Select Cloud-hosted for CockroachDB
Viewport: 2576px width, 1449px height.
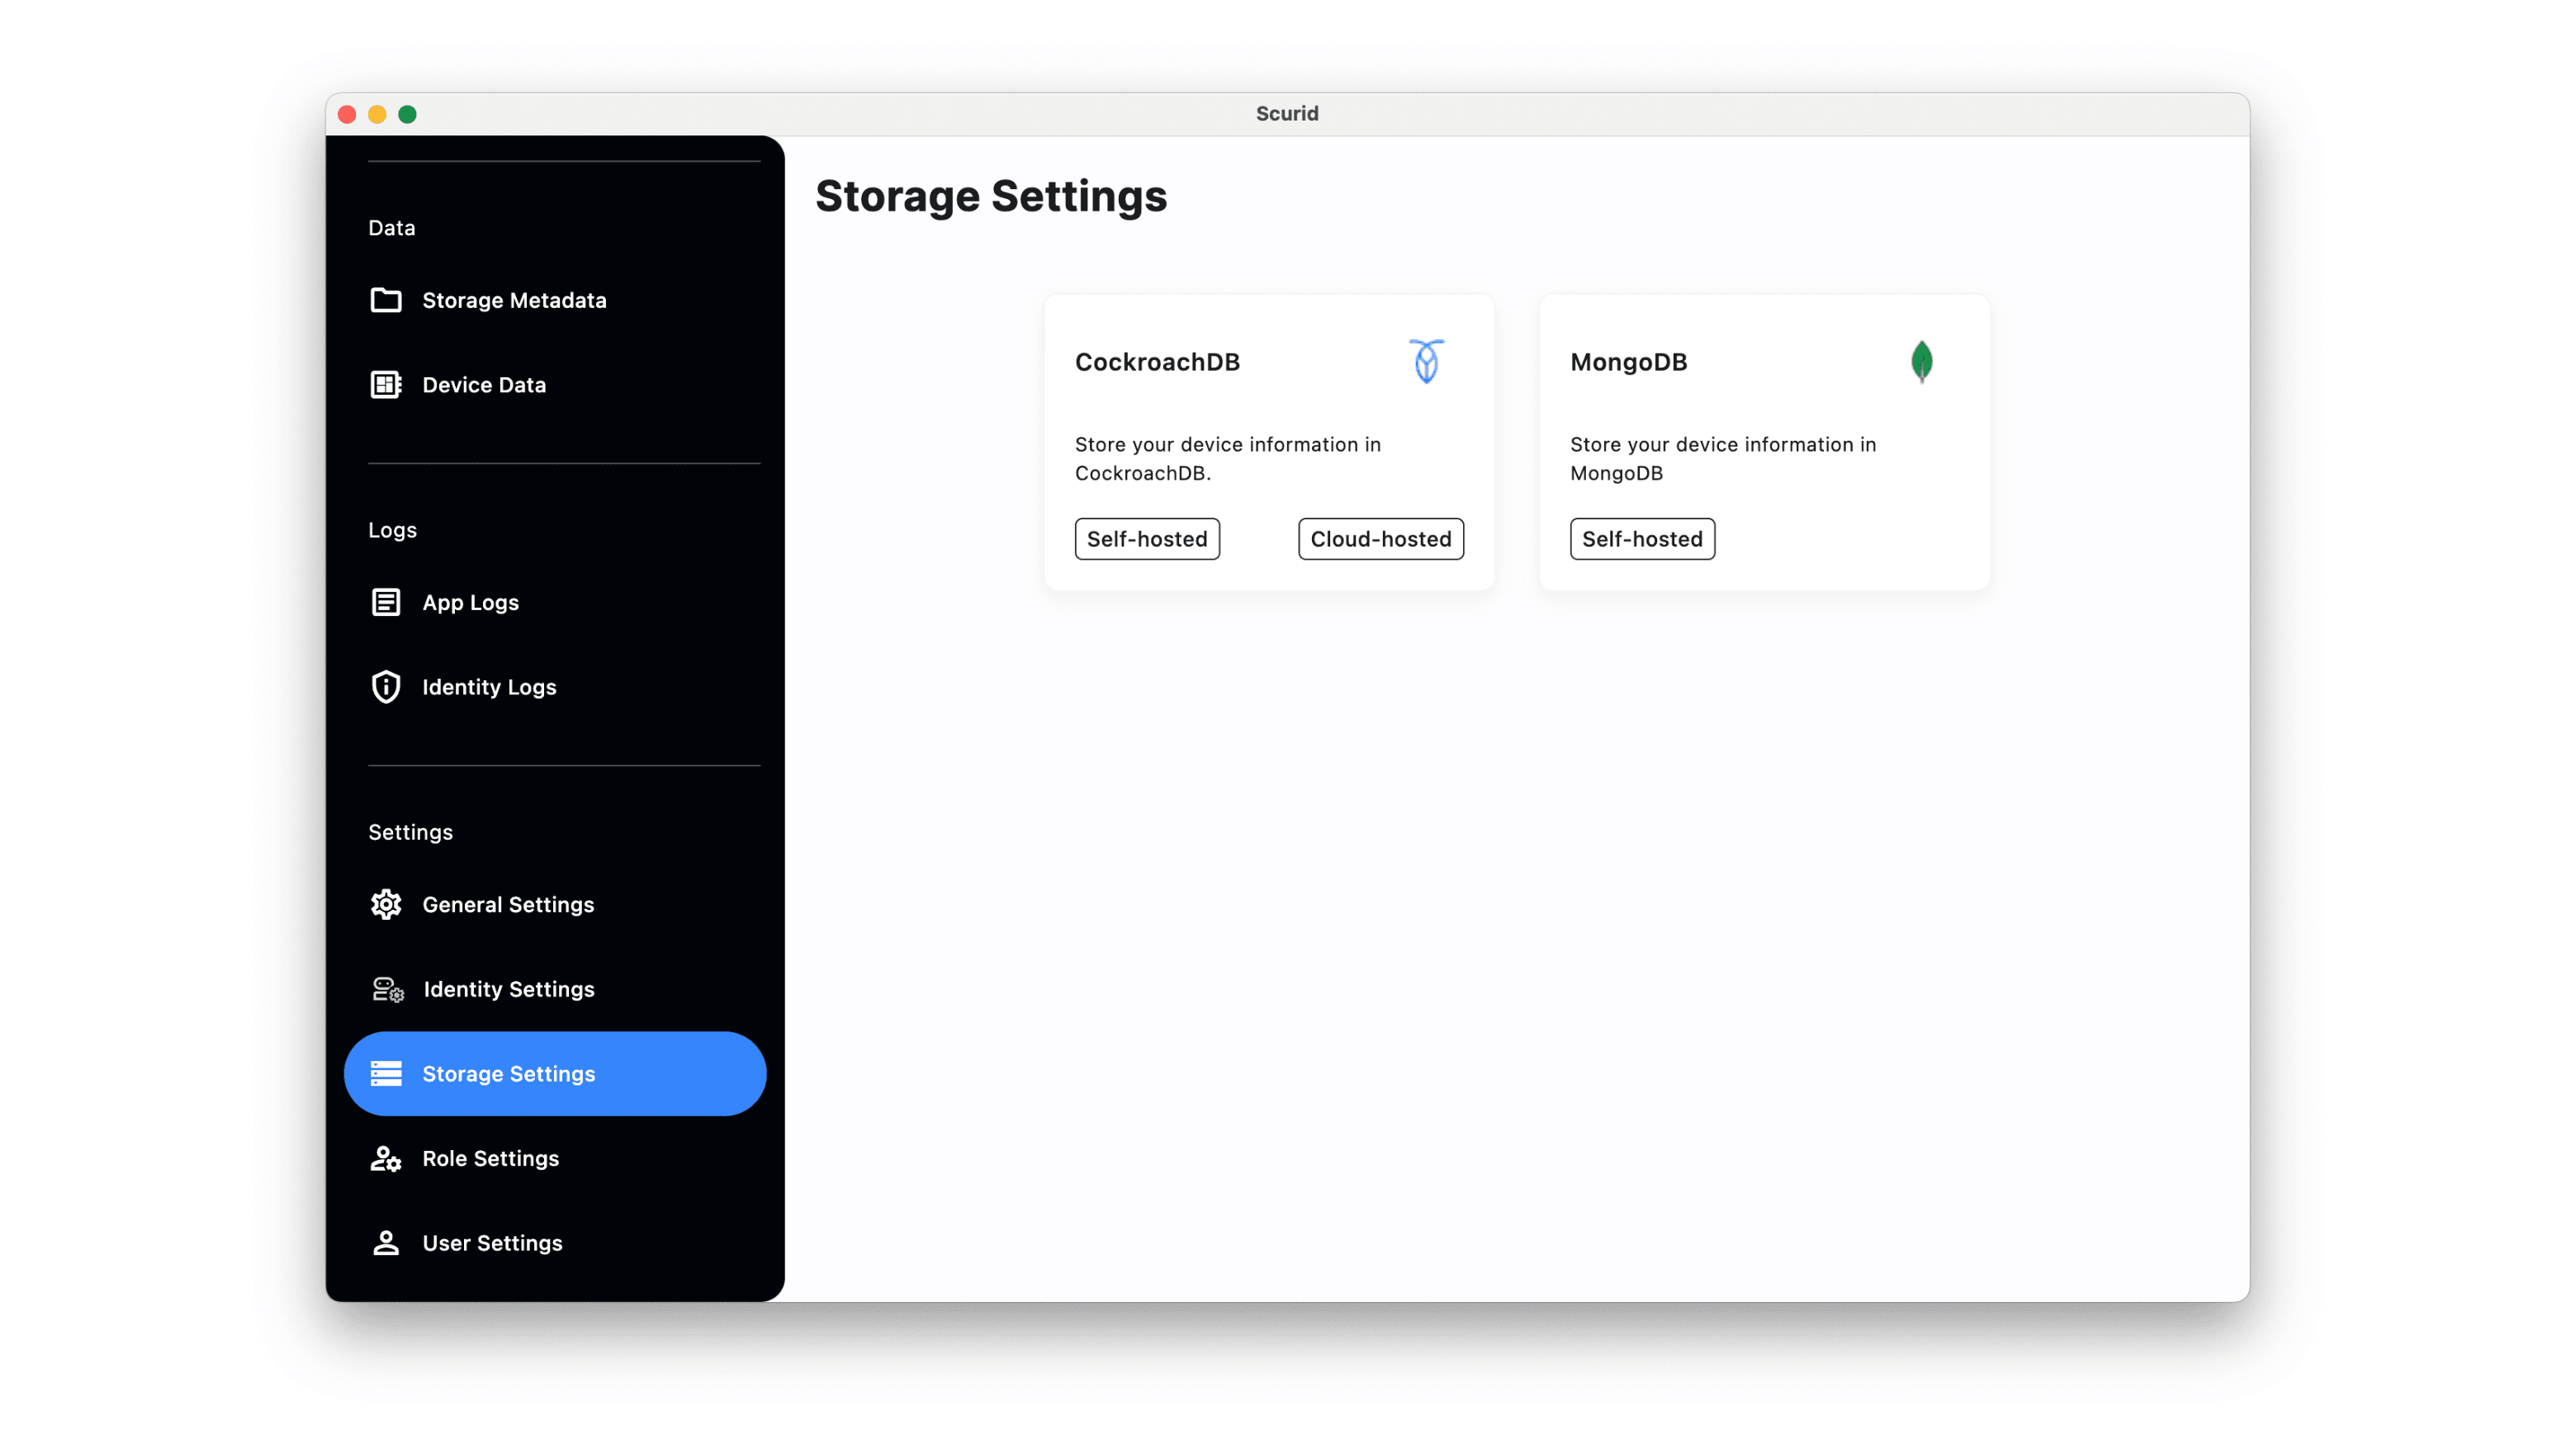1380,539
